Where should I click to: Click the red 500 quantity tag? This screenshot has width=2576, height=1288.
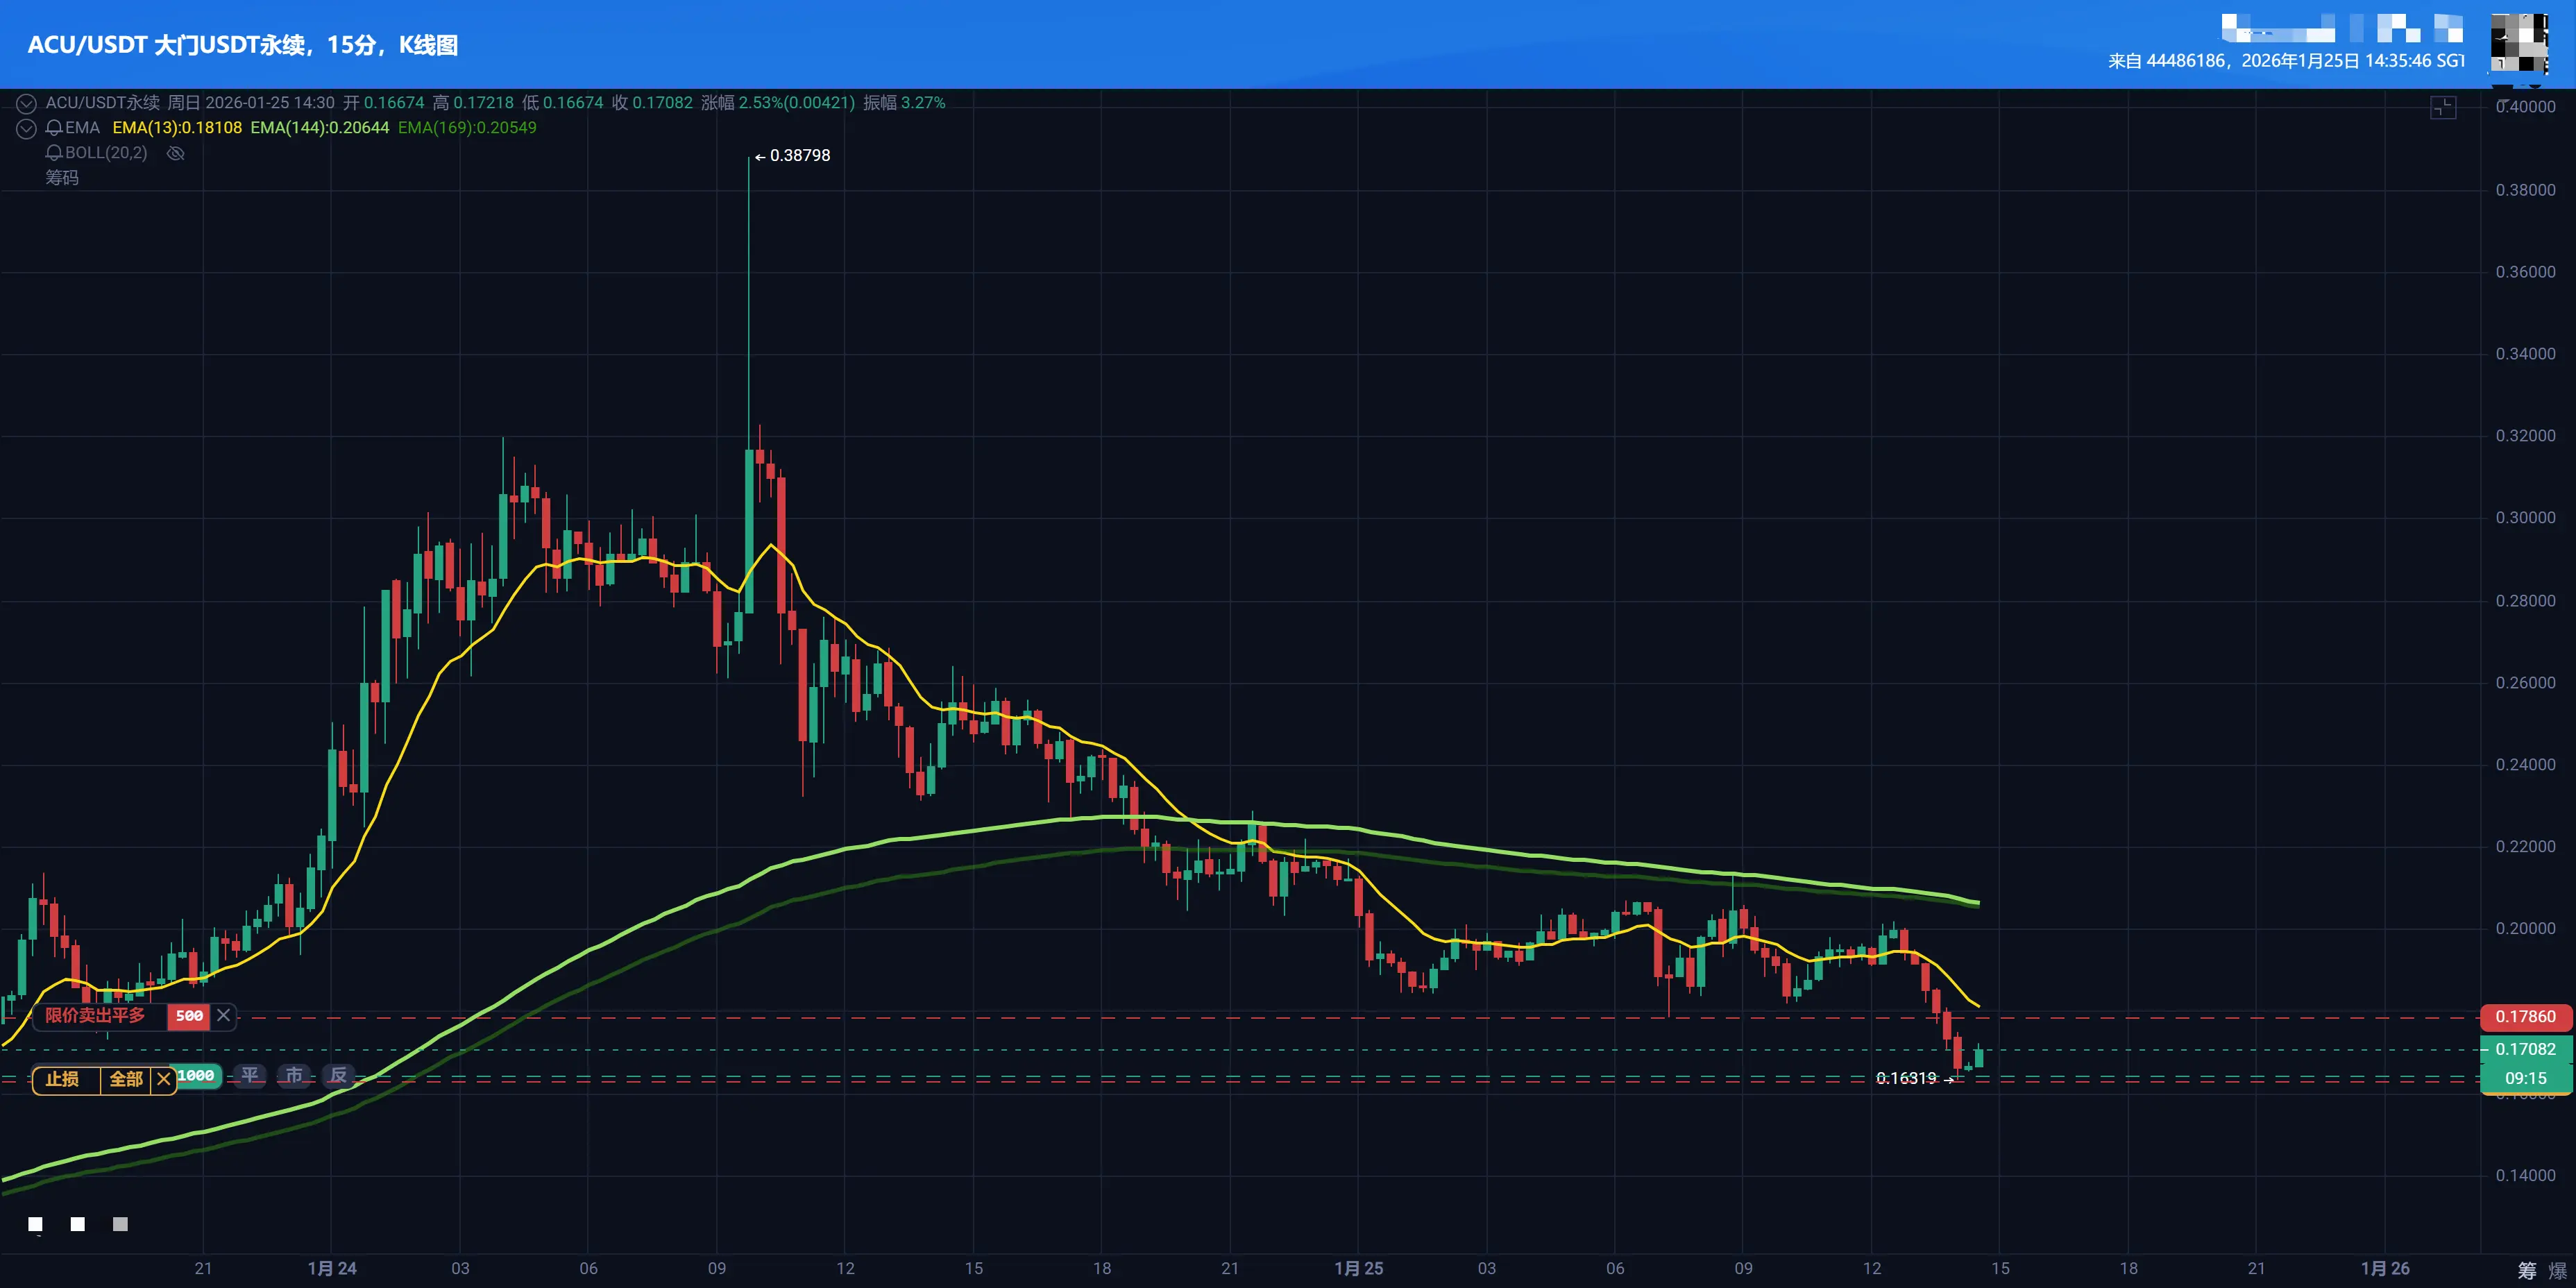click(x=189, y=1016)
